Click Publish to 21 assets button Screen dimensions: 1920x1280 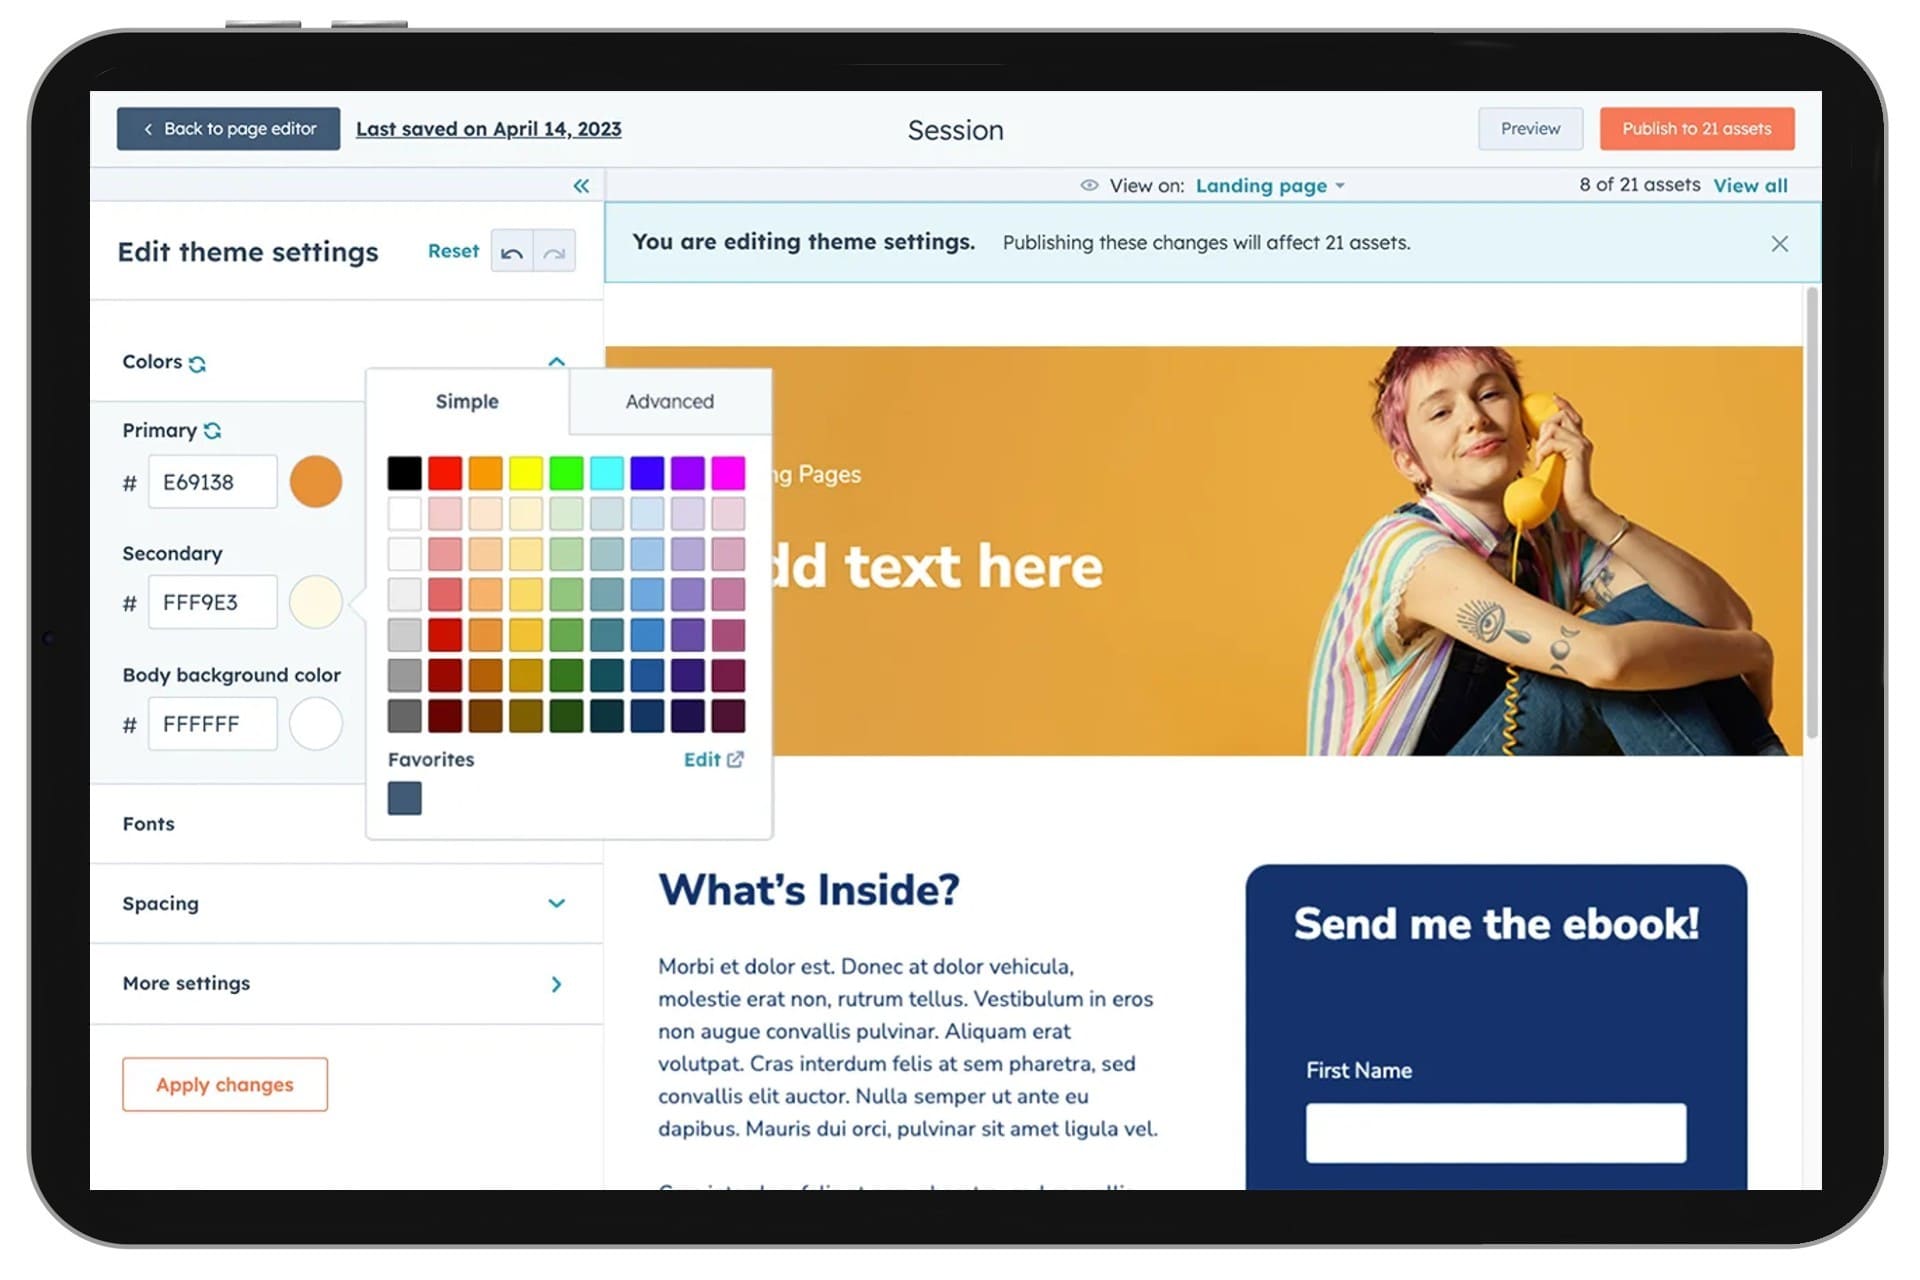click(x=1697, y=127)
